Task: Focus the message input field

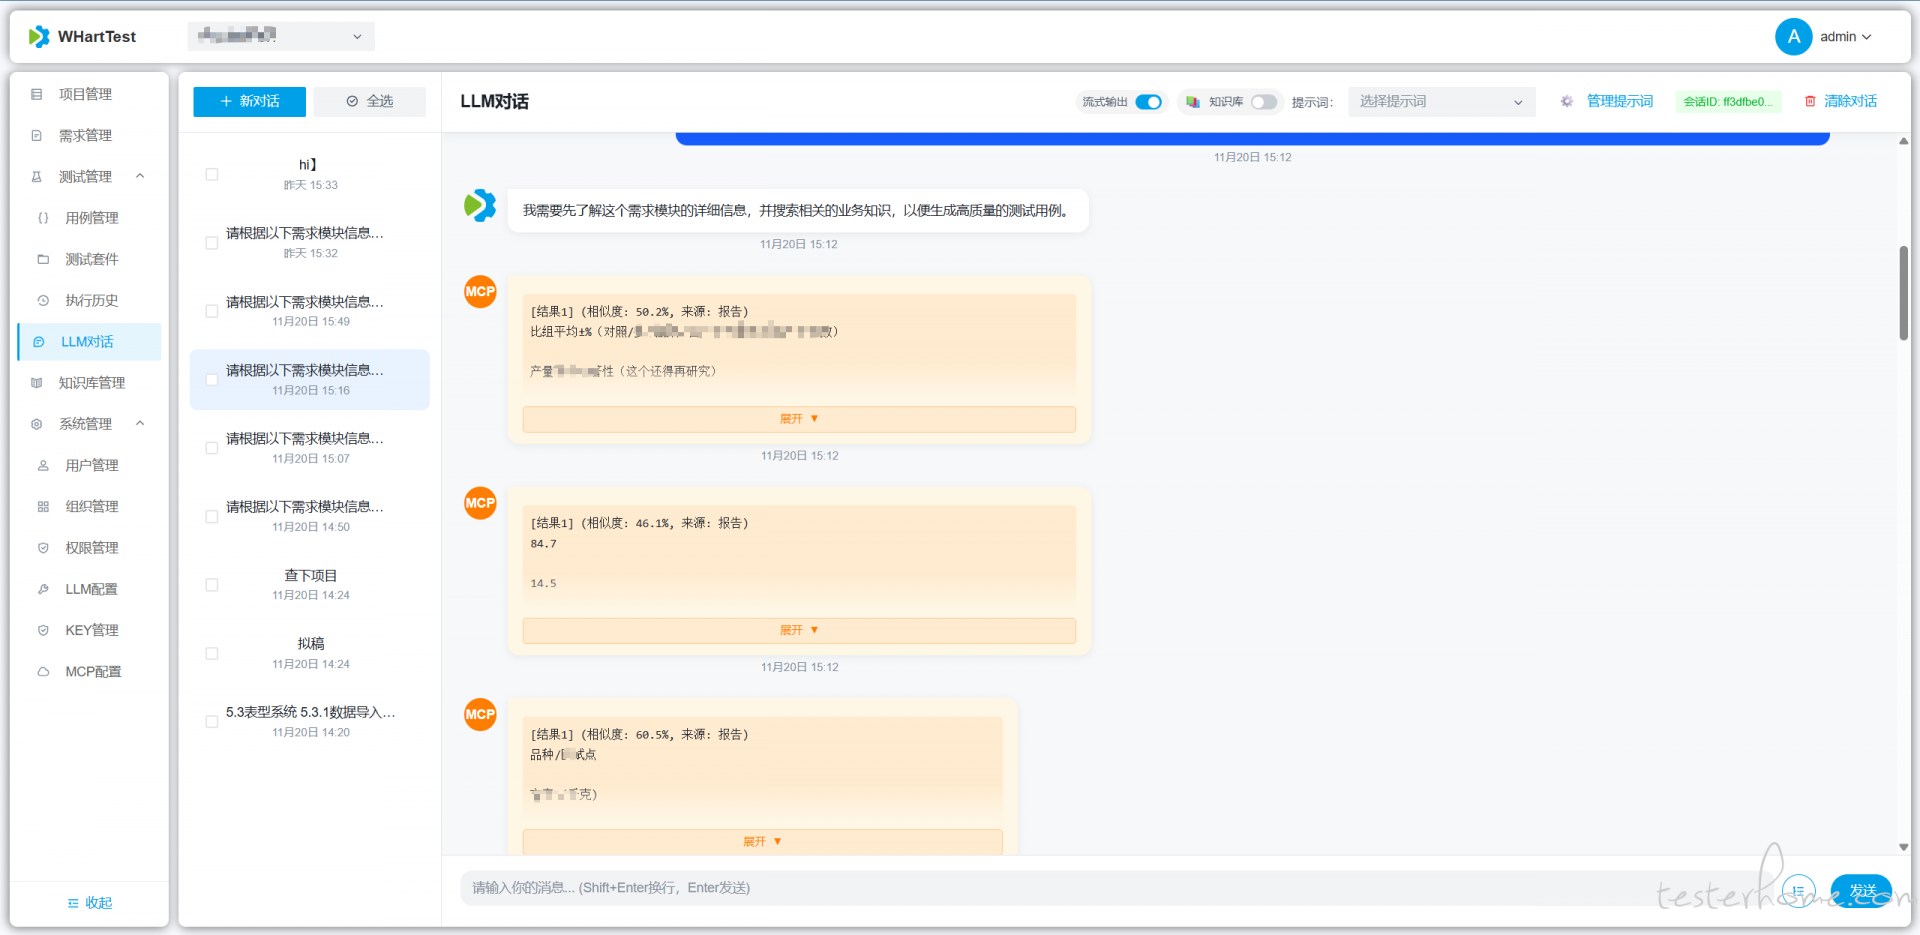Action: (1100, 888)
